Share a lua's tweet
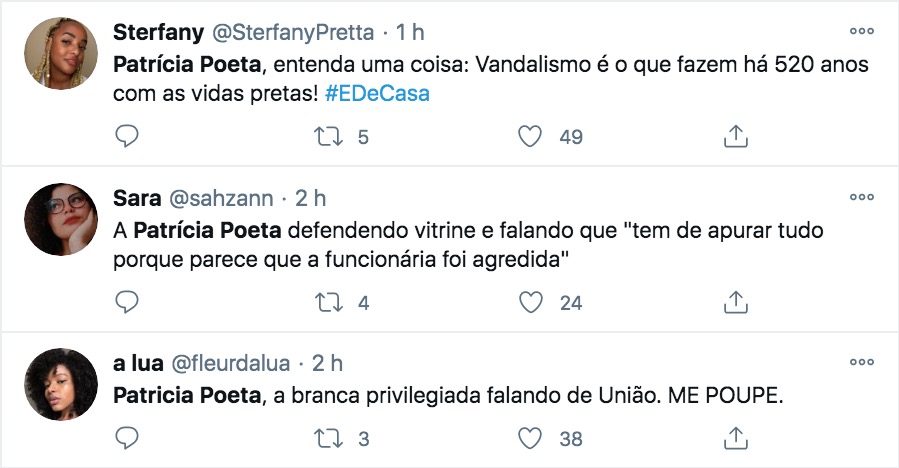Screen dimensions: 899x468 click(735, 438)
